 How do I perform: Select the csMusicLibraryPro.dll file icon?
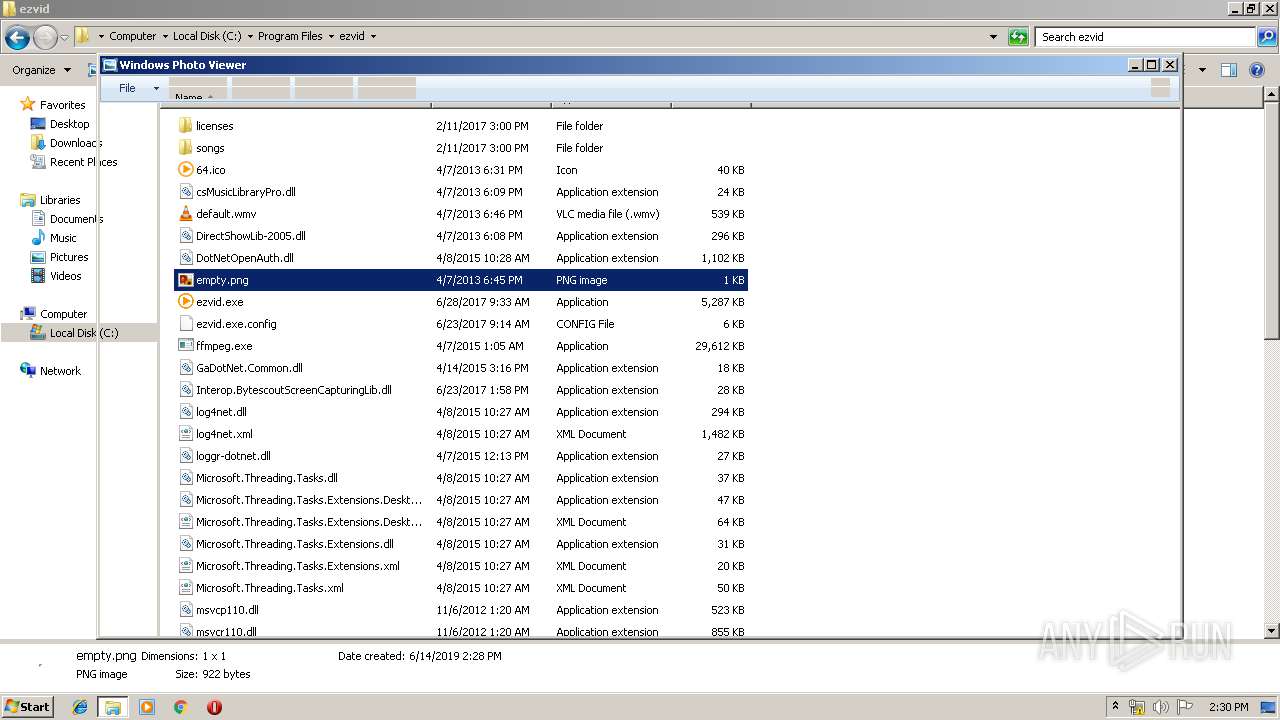point(185,192)
